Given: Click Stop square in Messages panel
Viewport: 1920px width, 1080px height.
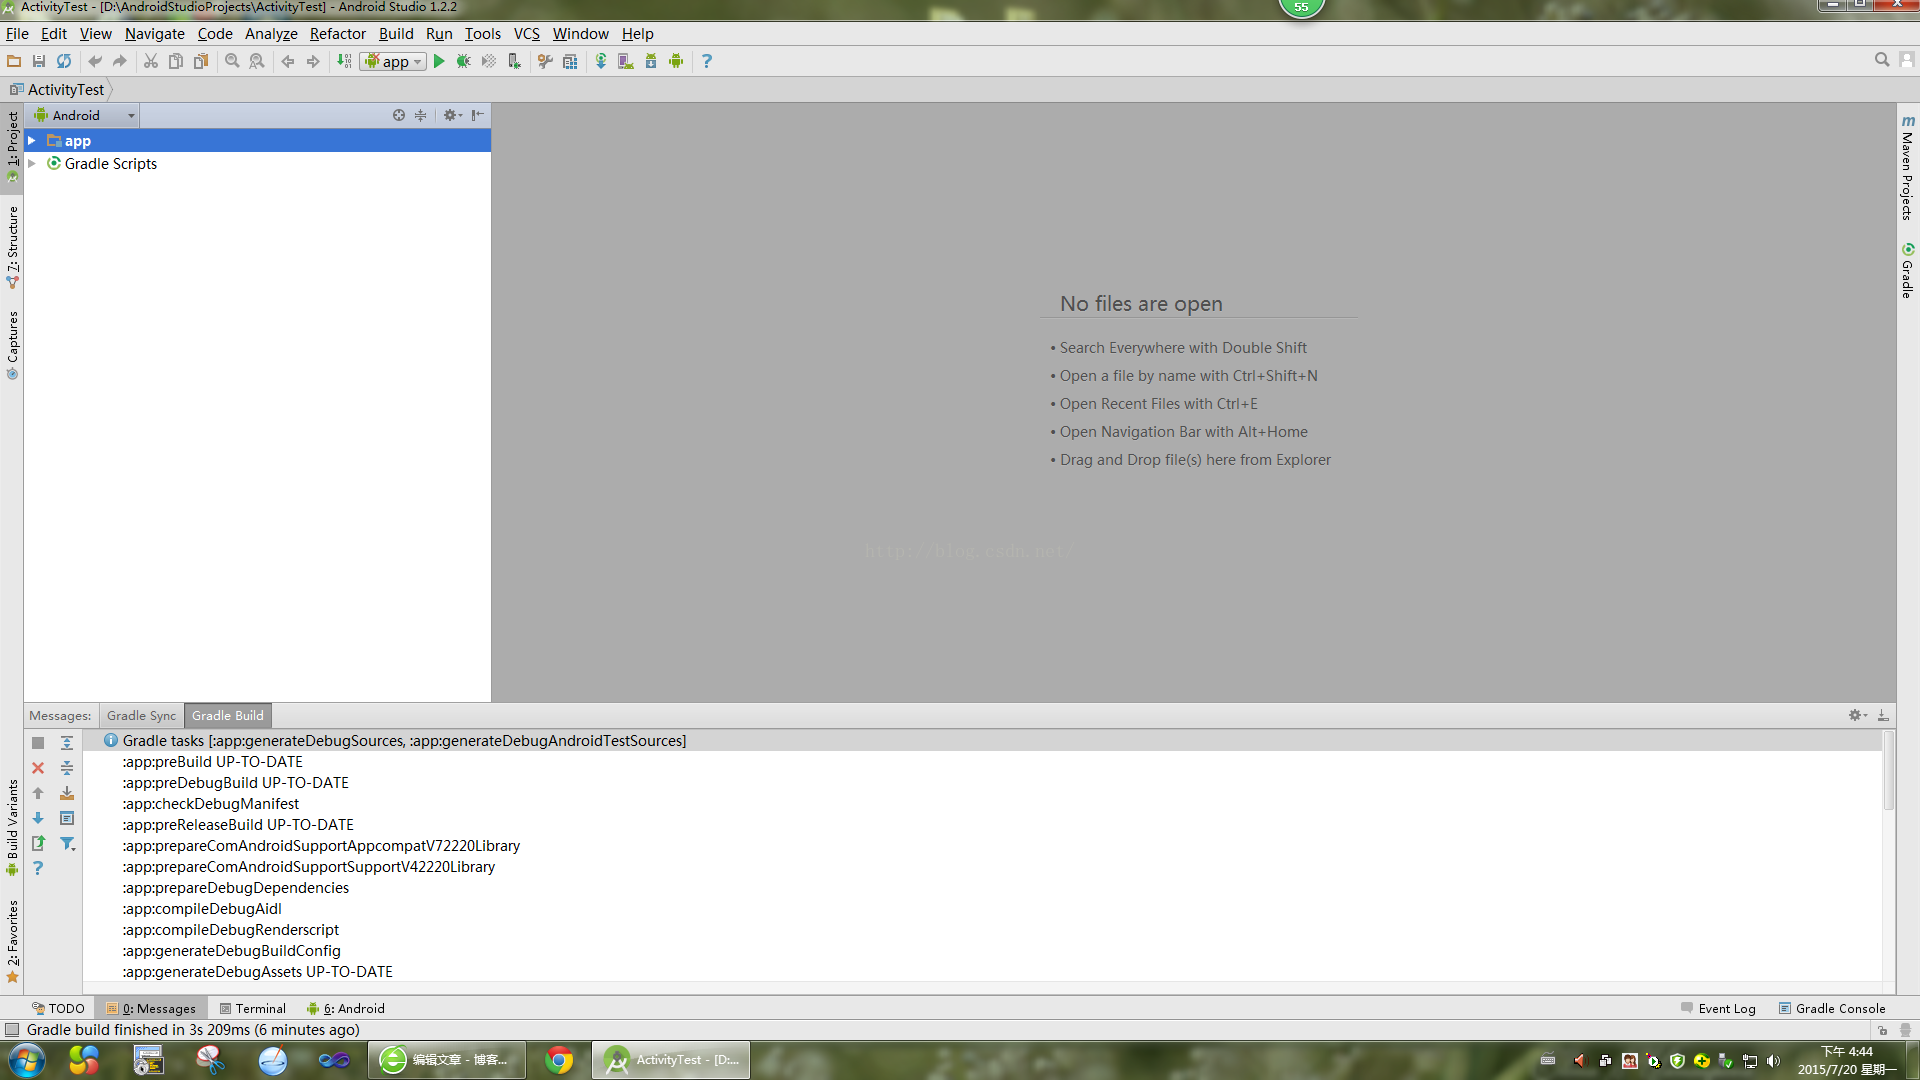Looking at the screenshot, I should (x=38, y=743).
